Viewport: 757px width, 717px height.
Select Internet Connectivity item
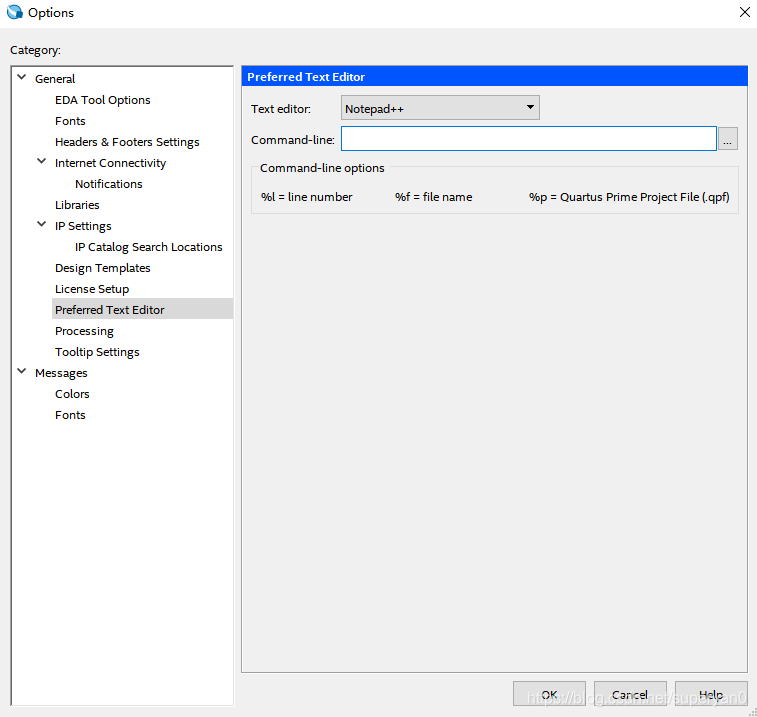click(111, 163)
